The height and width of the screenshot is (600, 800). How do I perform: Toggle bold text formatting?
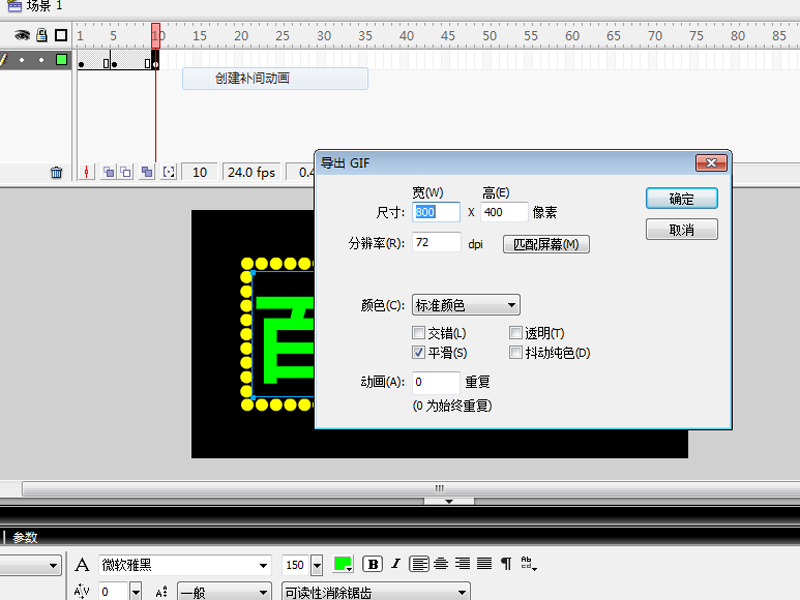pos(373,564)
